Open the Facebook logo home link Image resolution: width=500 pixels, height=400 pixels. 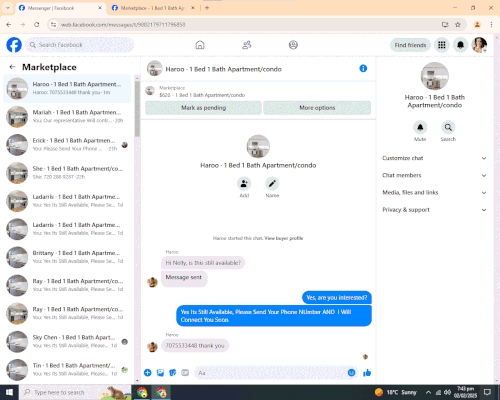[x=14, y=45]
